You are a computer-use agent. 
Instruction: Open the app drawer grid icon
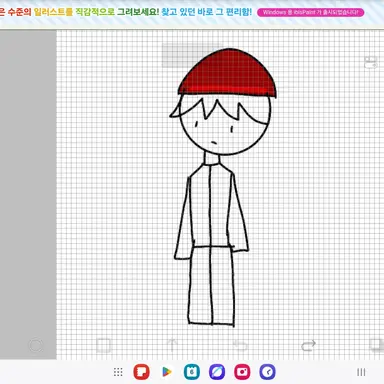pyautogui.click(x=118, y=372)
